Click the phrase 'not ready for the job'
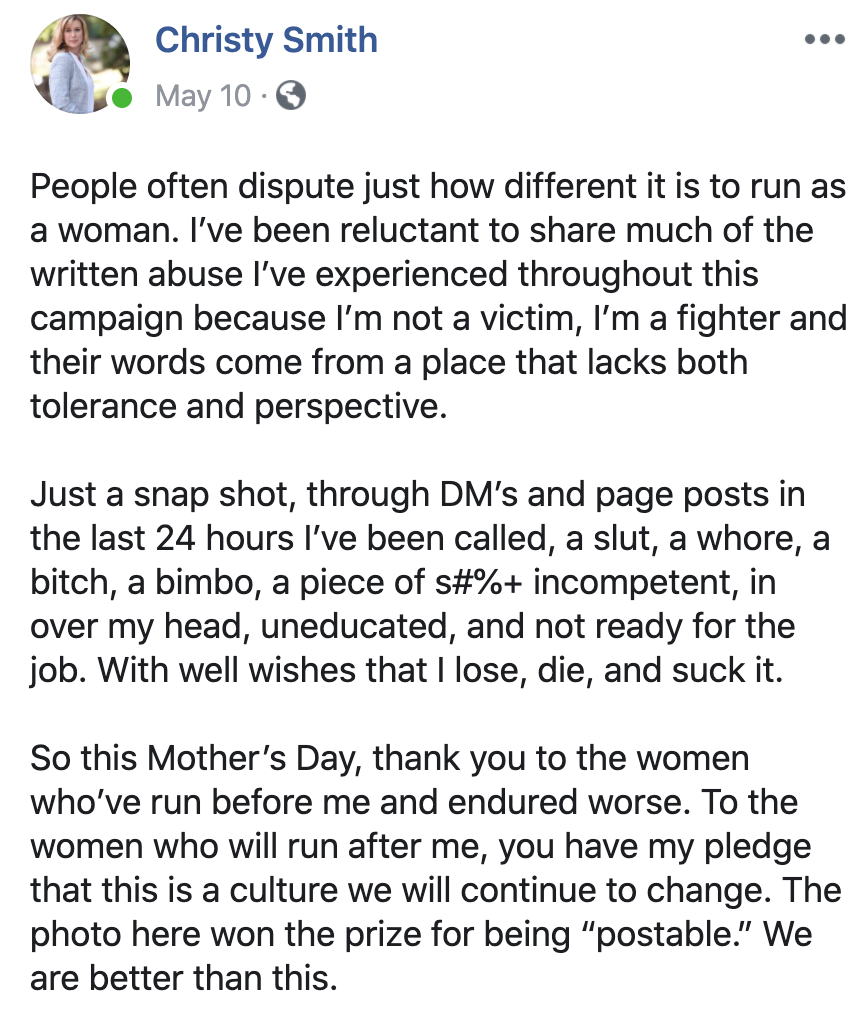860x1016 pixels. (412, 648)
